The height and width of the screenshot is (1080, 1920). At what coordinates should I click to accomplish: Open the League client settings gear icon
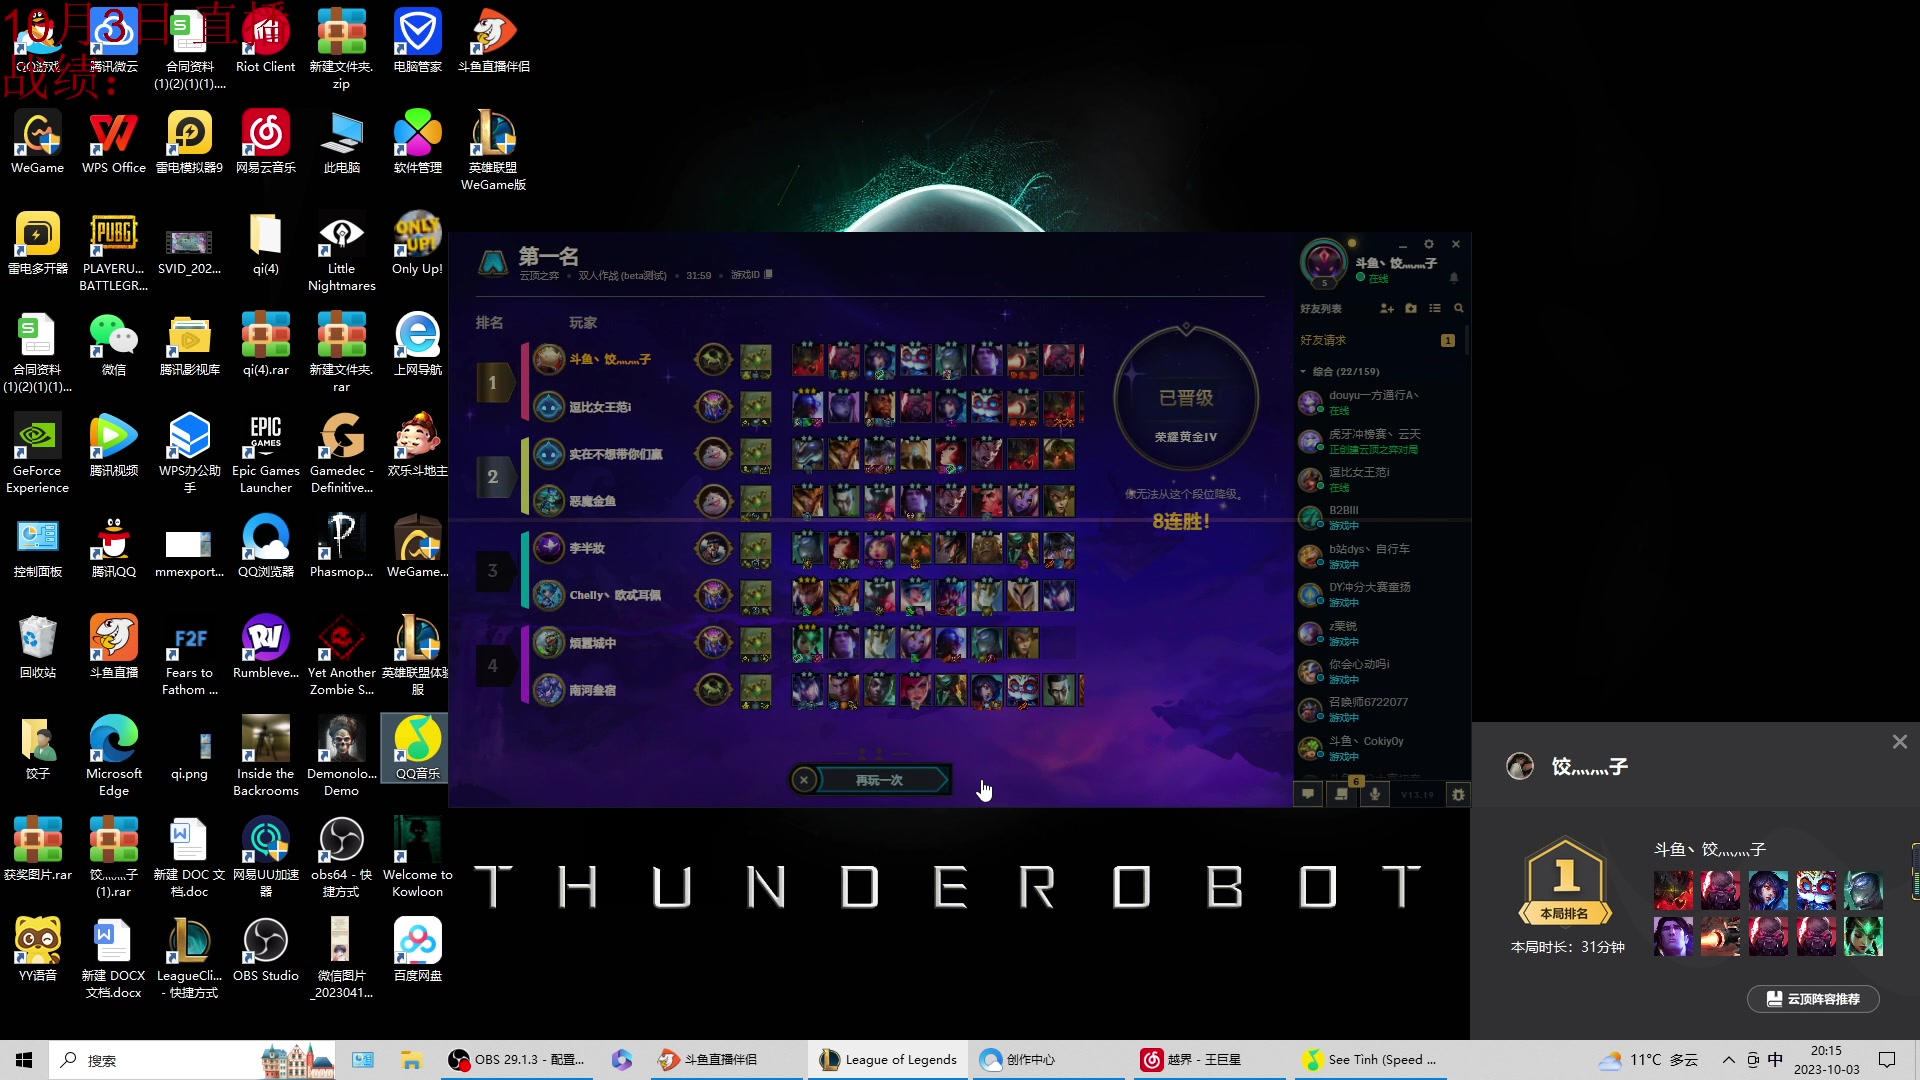click(x=1429, y=244)
